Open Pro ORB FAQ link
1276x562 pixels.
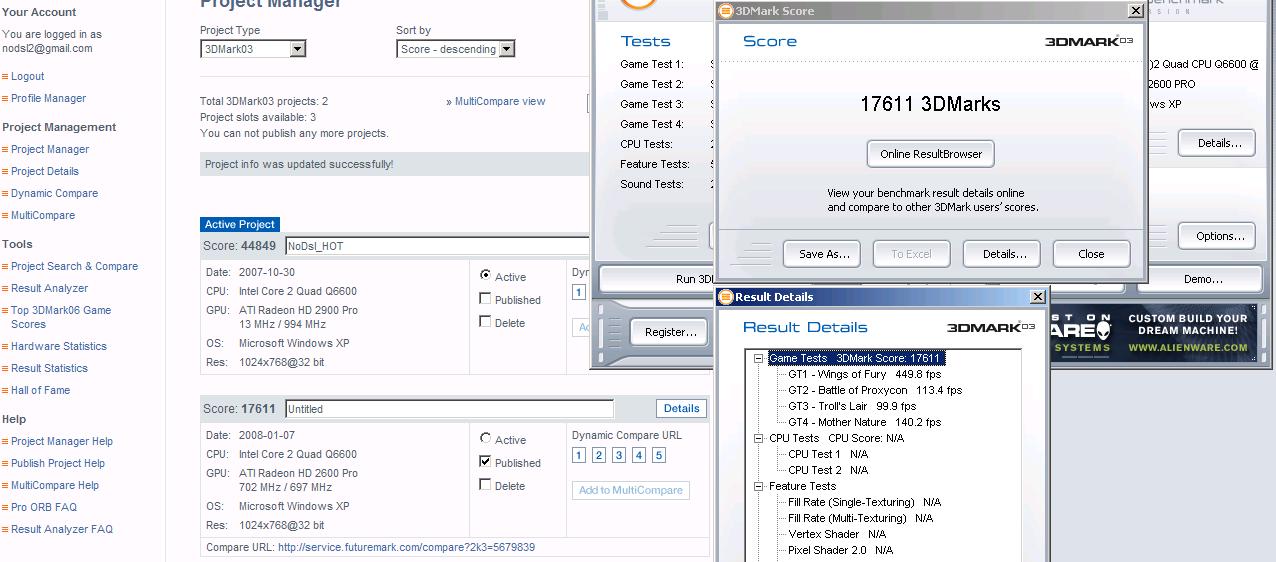(44, 507)
